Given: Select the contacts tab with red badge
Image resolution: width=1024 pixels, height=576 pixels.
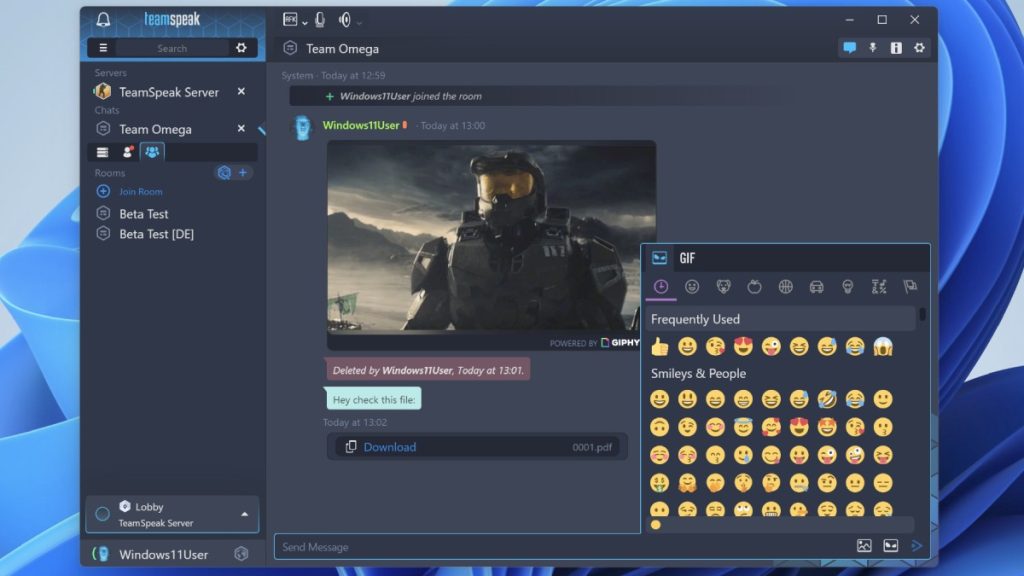Looking at the screenshot, I should tap(127, 152).
